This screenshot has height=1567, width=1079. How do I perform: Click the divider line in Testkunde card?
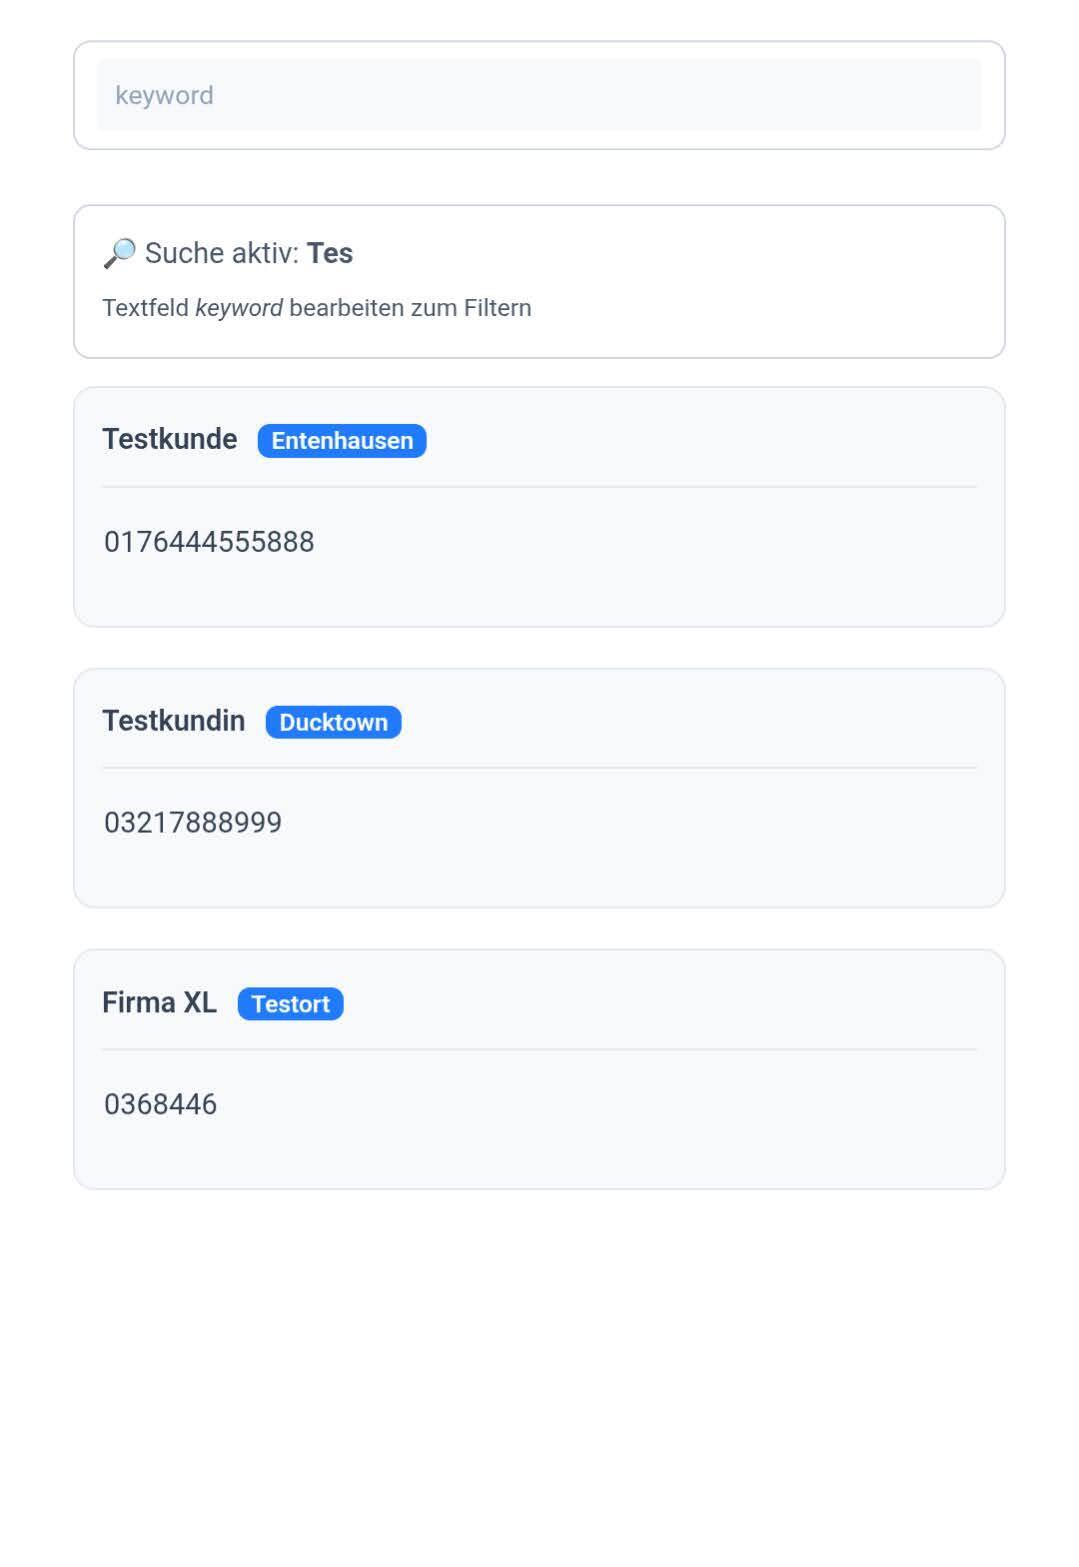coord(539,487)
